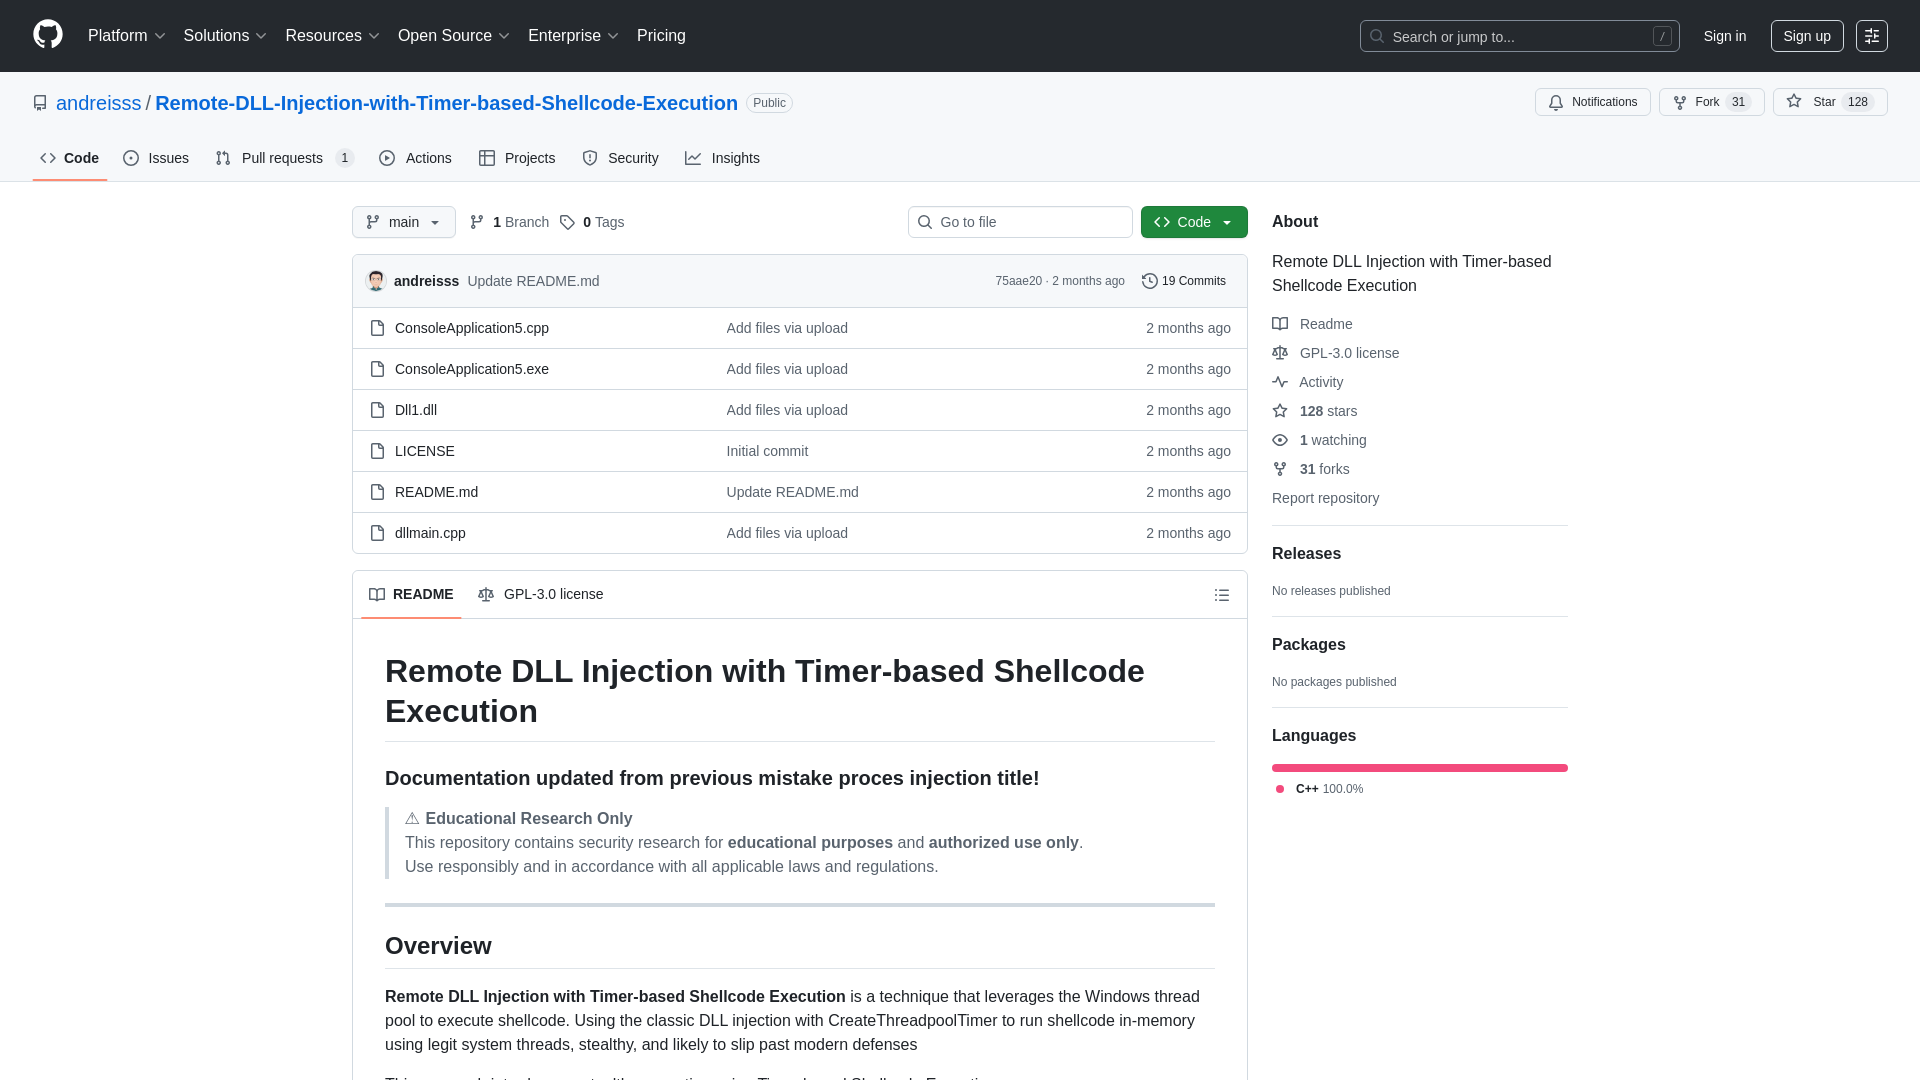Focus the Go to file field
1920x1080 pixels.
(x=1020, y=222)
